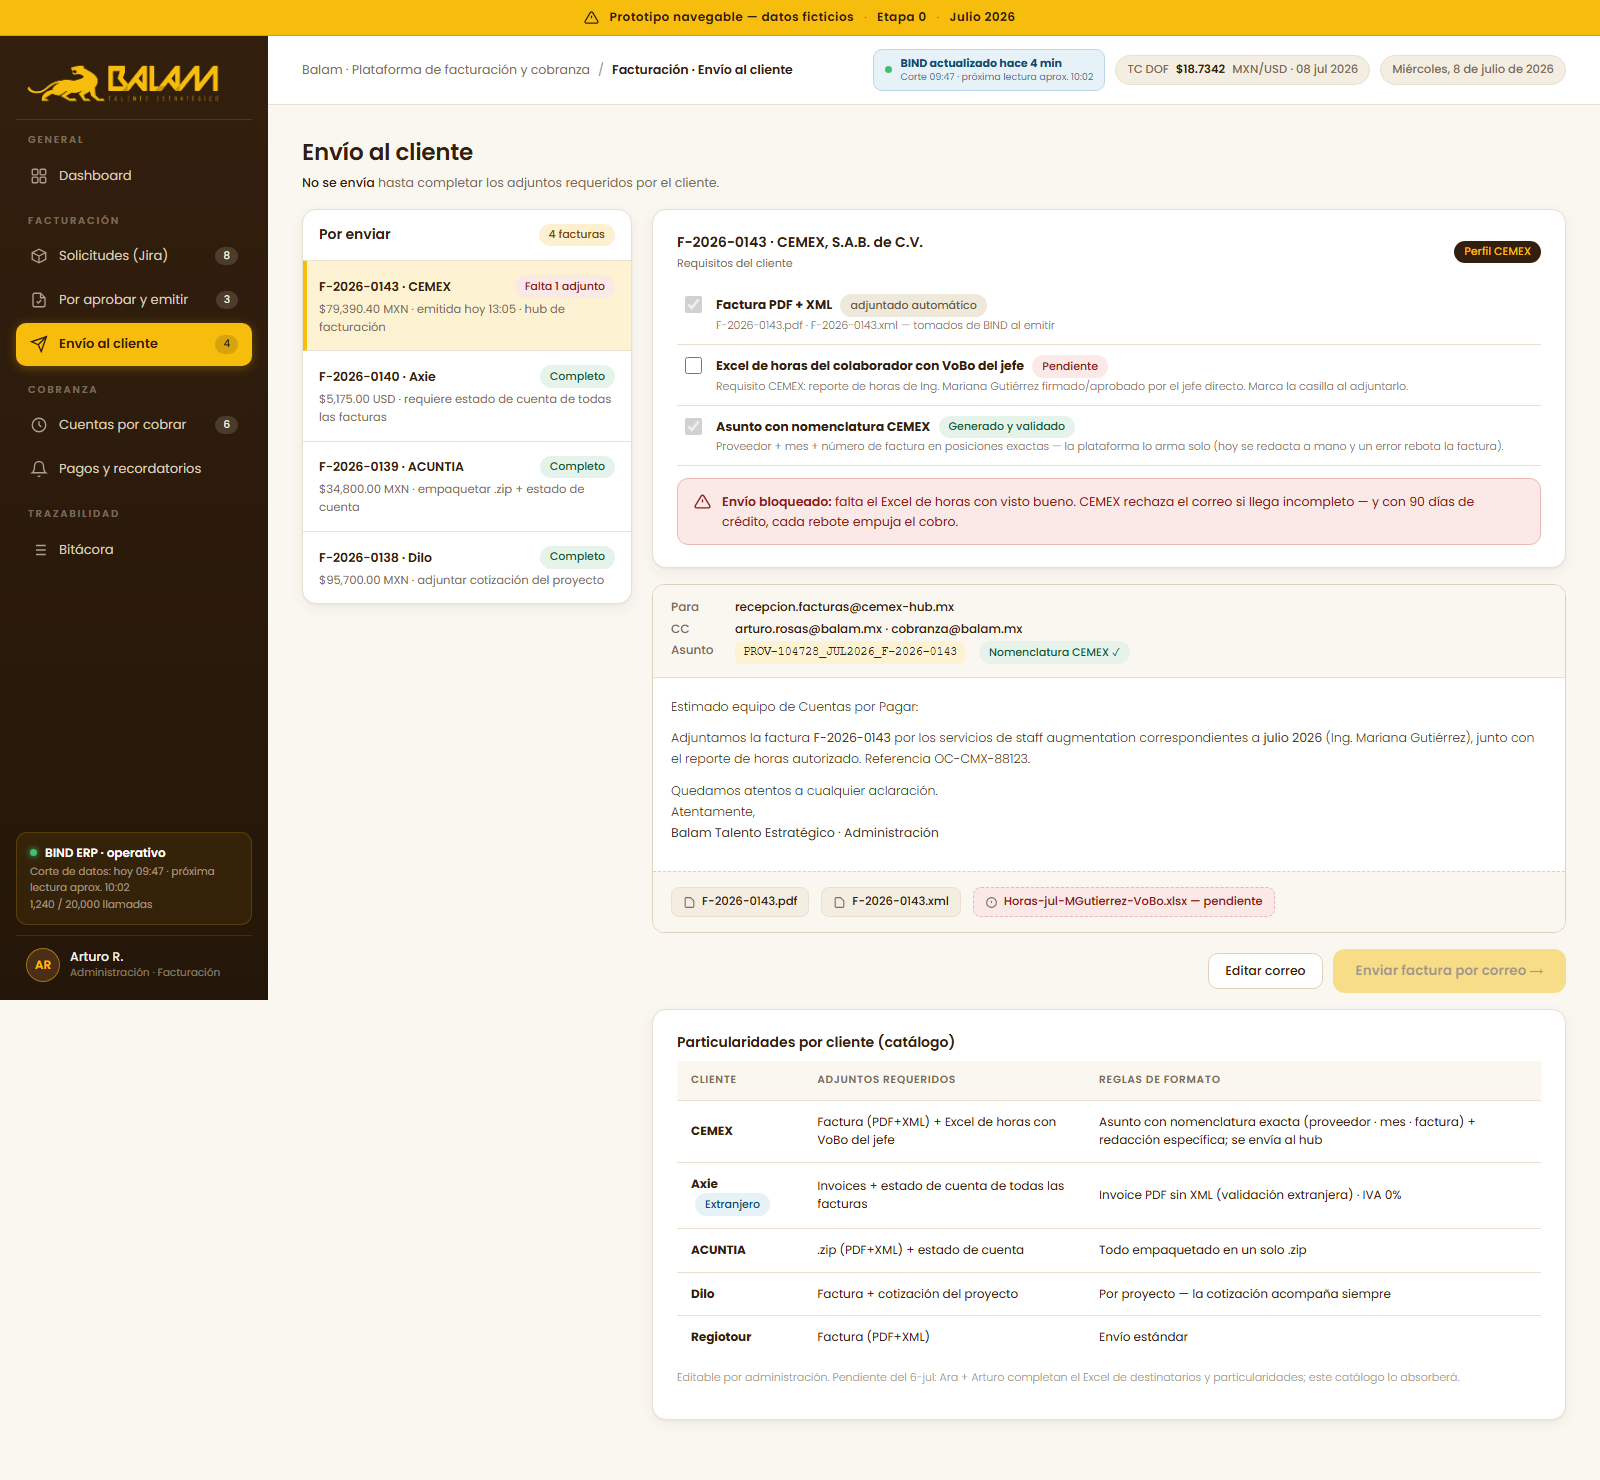
Task: Click the Falta 1 adjunto badge
Action: 565,287
